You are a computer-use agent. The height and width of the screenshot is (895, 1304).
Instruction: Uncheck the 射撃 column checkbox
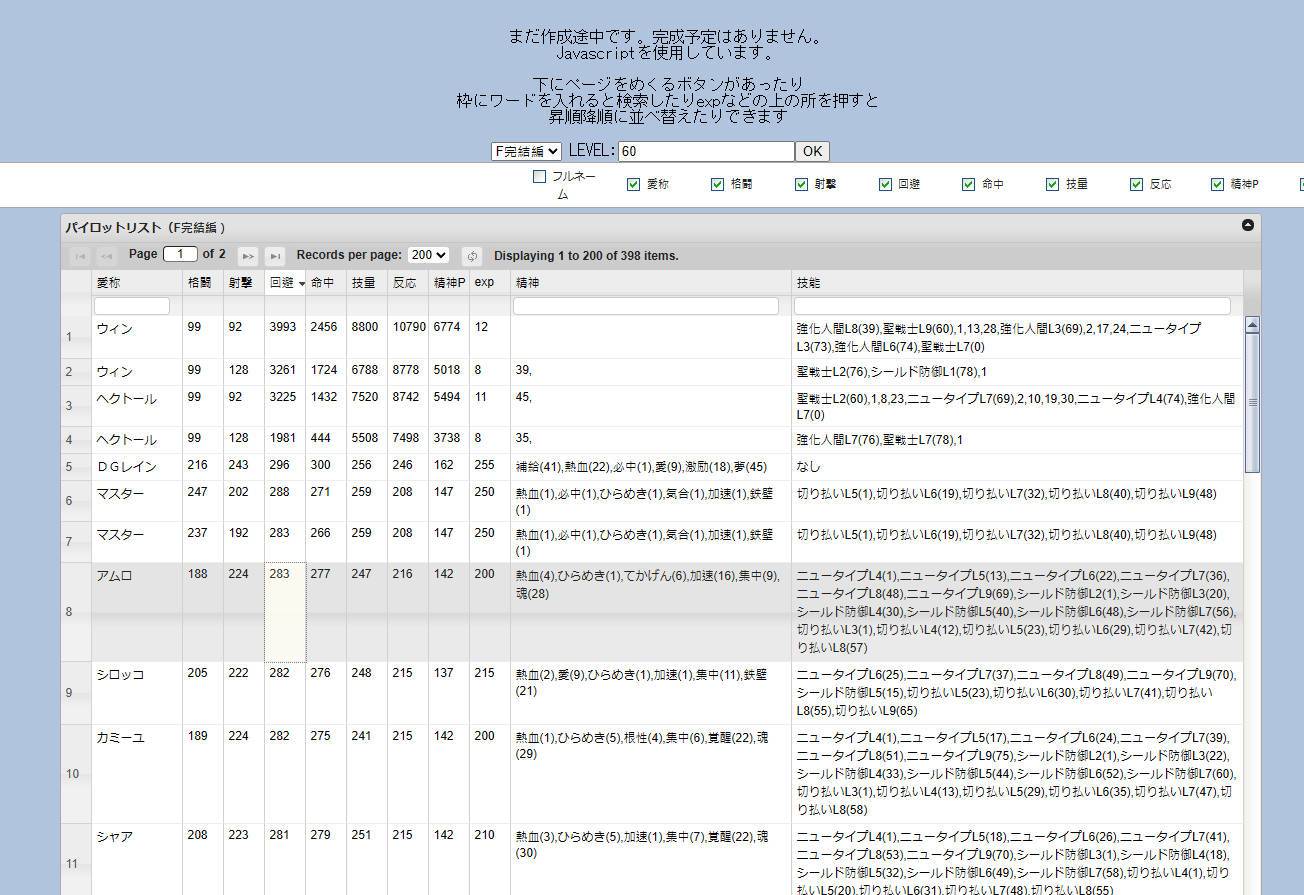tap(801, 184)
